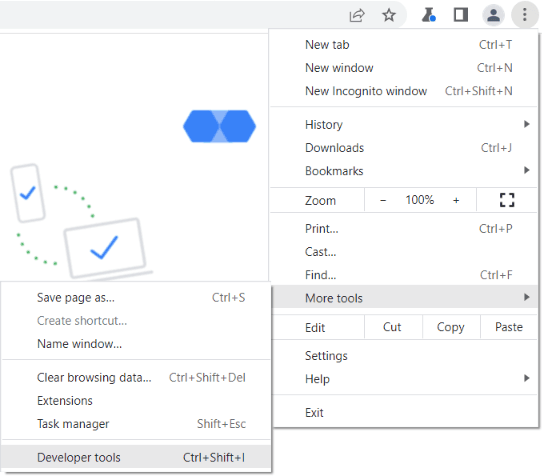The width and height of the screenshot is (542, 476).
Task: Open Chrome Settings
Action: pos(404,356)
